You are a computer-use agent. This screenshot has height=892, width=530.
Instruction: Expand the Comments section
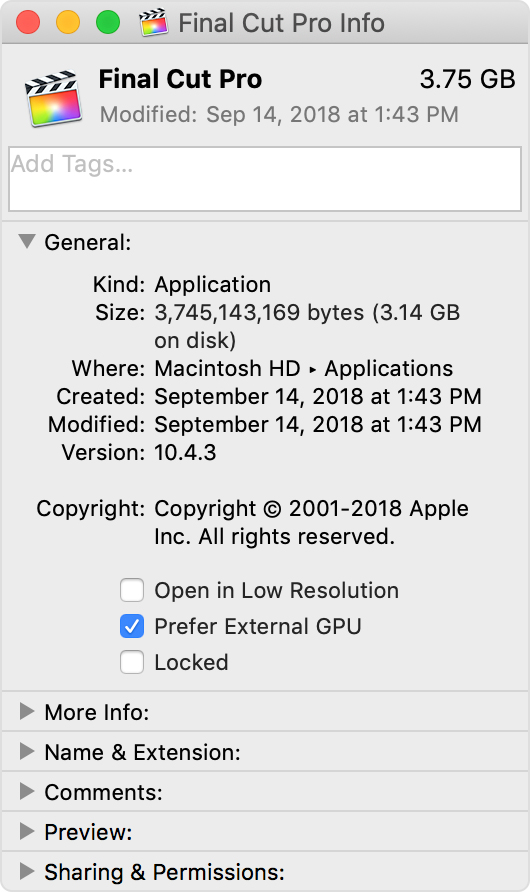pos(27,791)
